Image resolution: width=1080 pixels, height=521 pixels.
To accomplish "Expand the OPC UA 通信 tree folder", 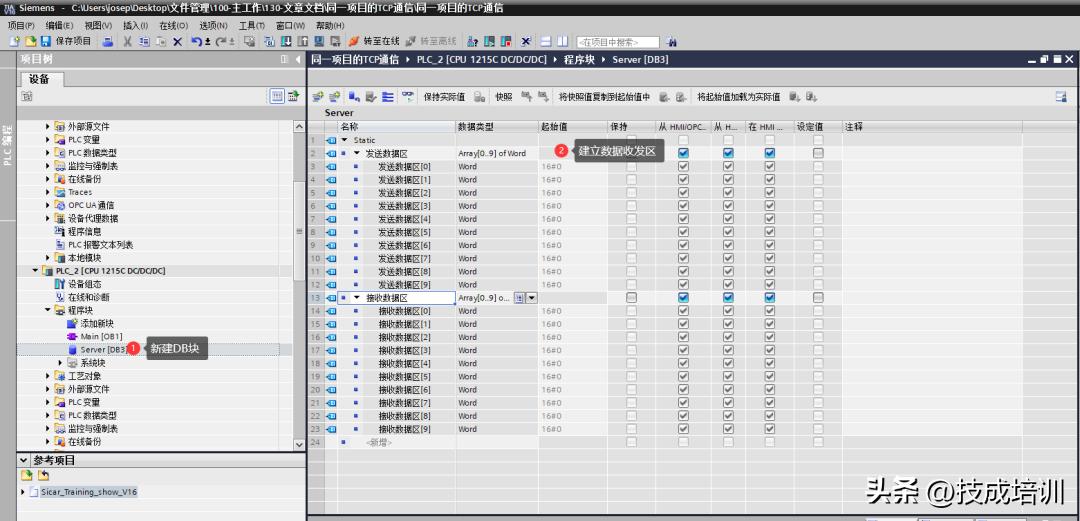I will point(48,205).
